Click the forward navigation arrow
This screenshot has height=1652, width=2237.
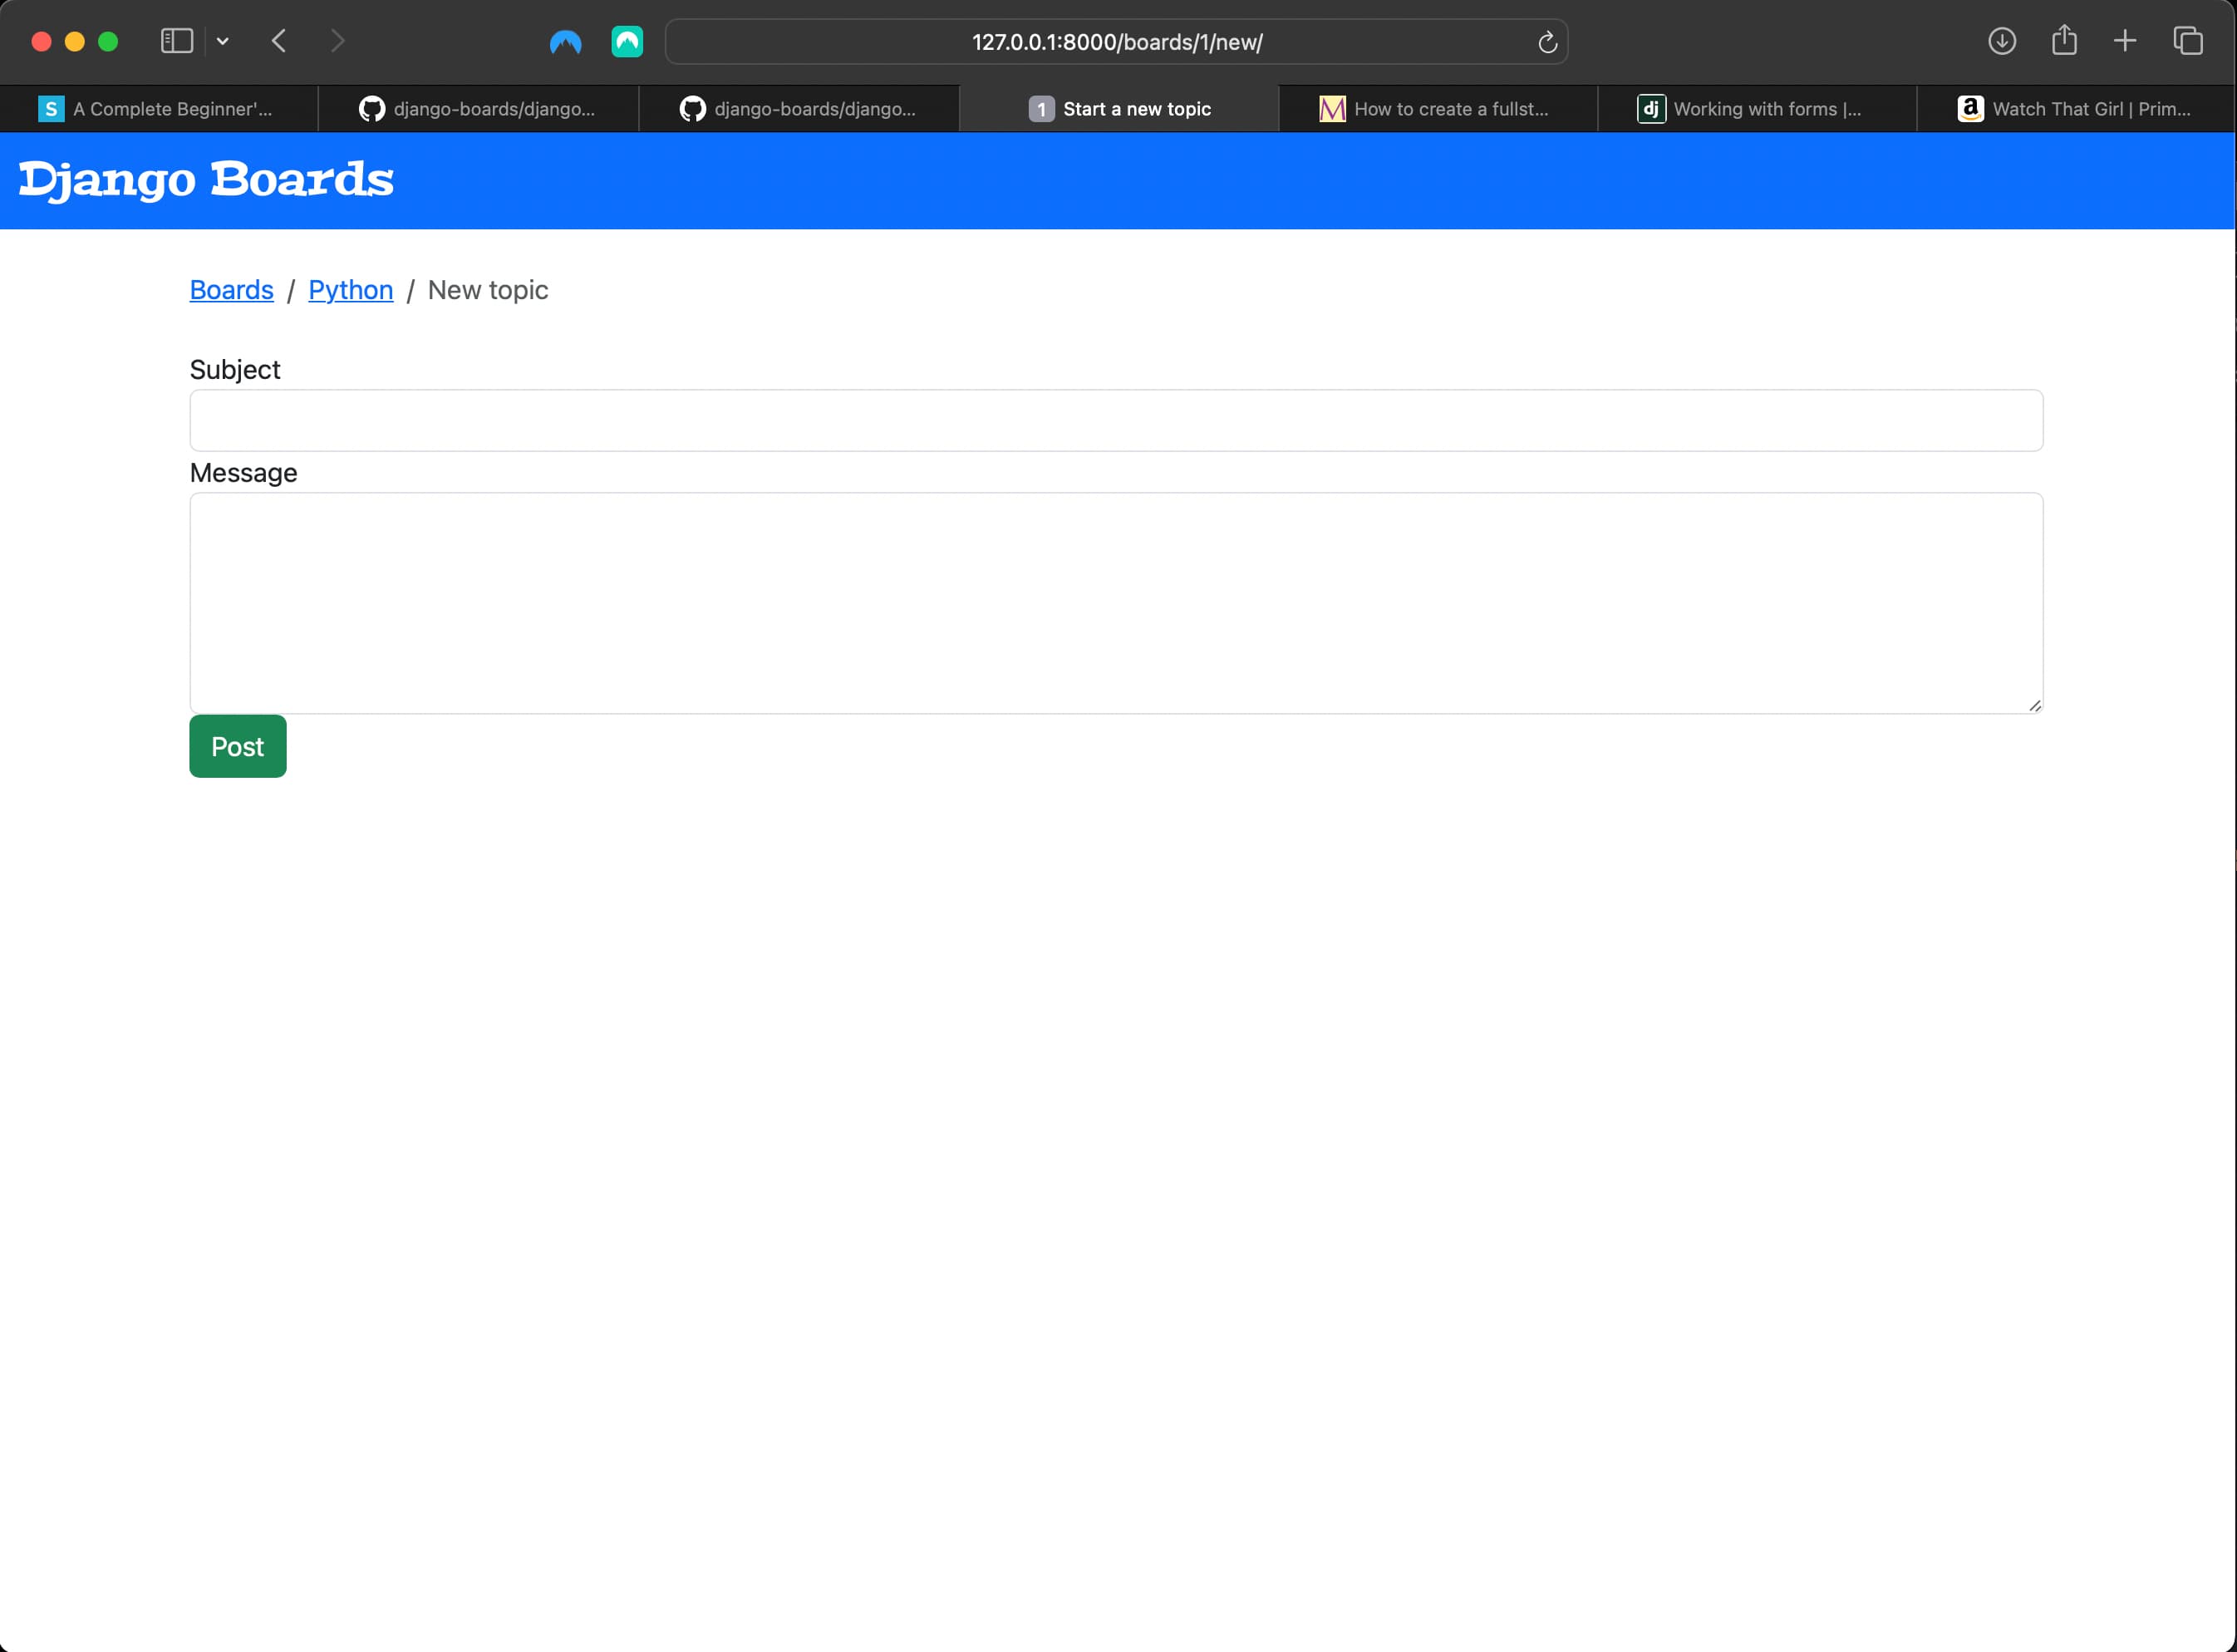coord(338,41)
